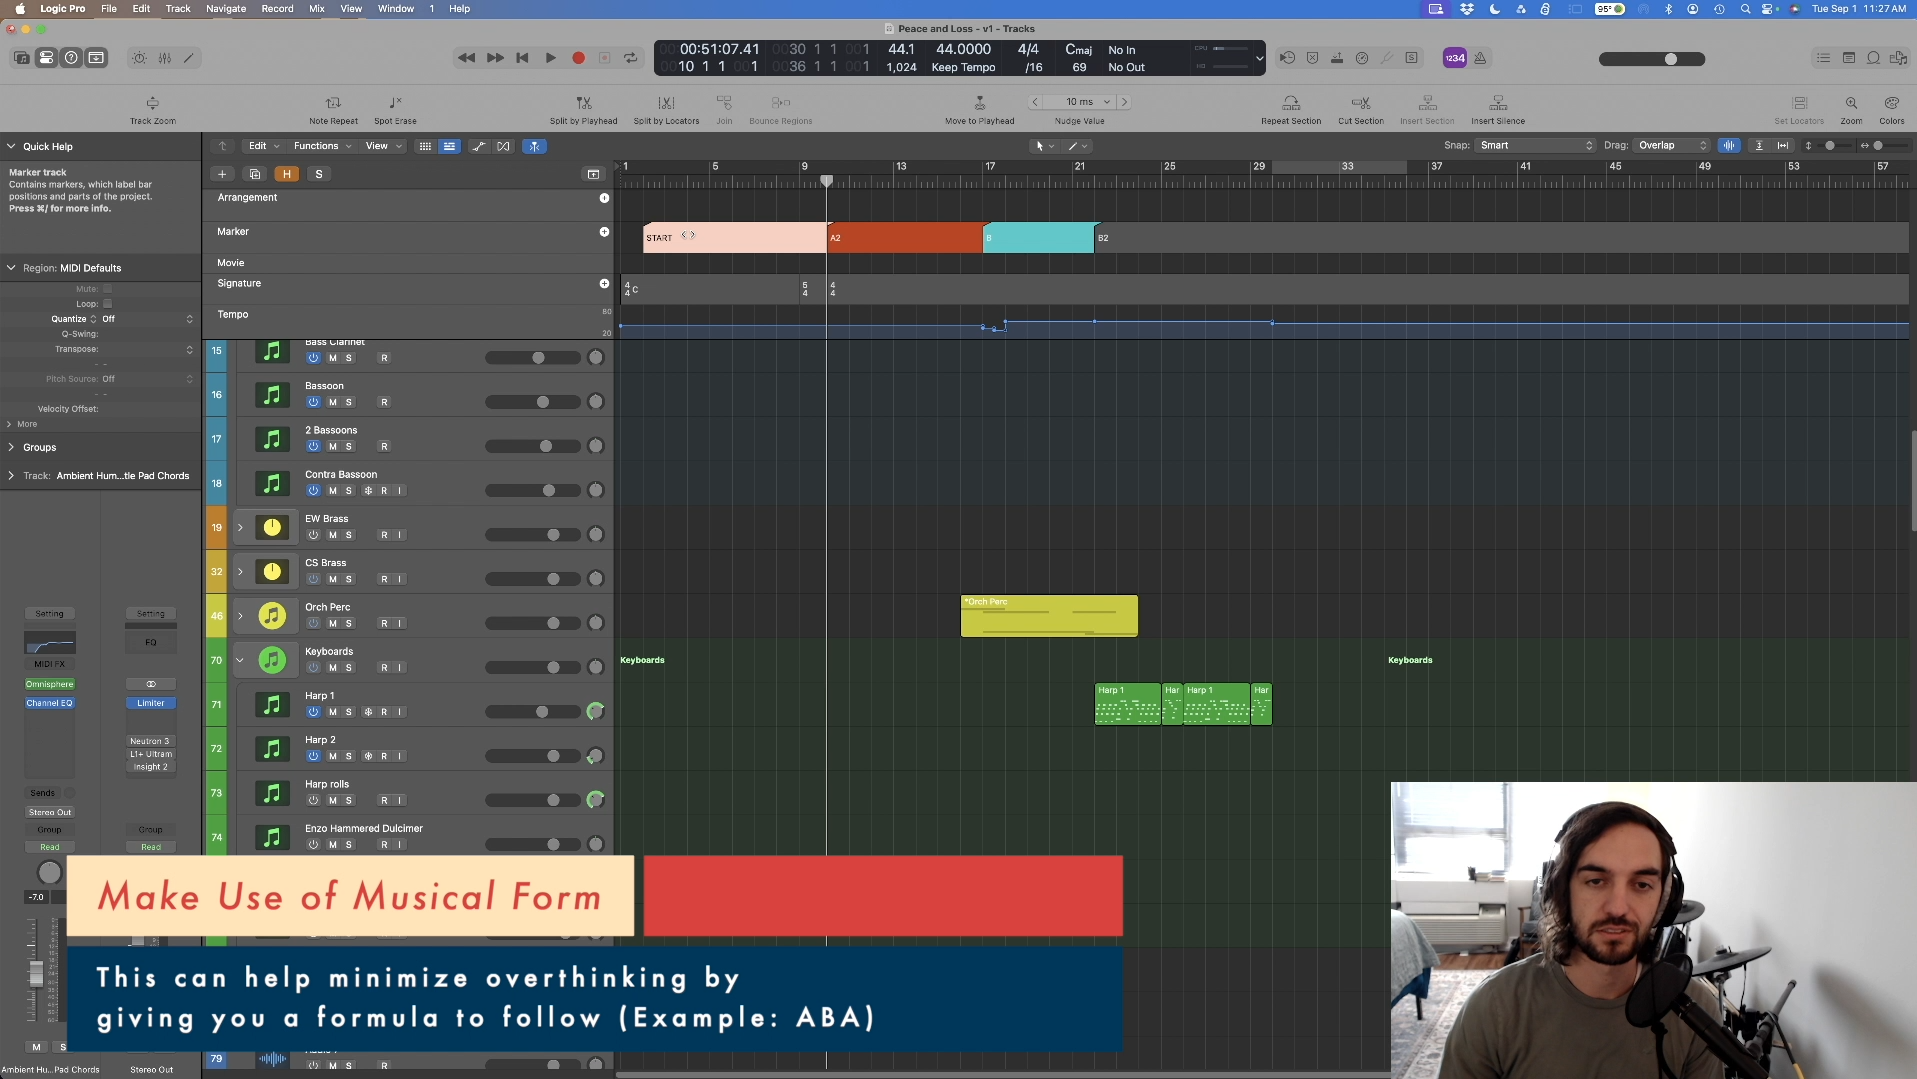The width and height of the screenshot is (1917, 1079).
Task: Click the Rewind transport button
Action: click(x=466, y=58)
